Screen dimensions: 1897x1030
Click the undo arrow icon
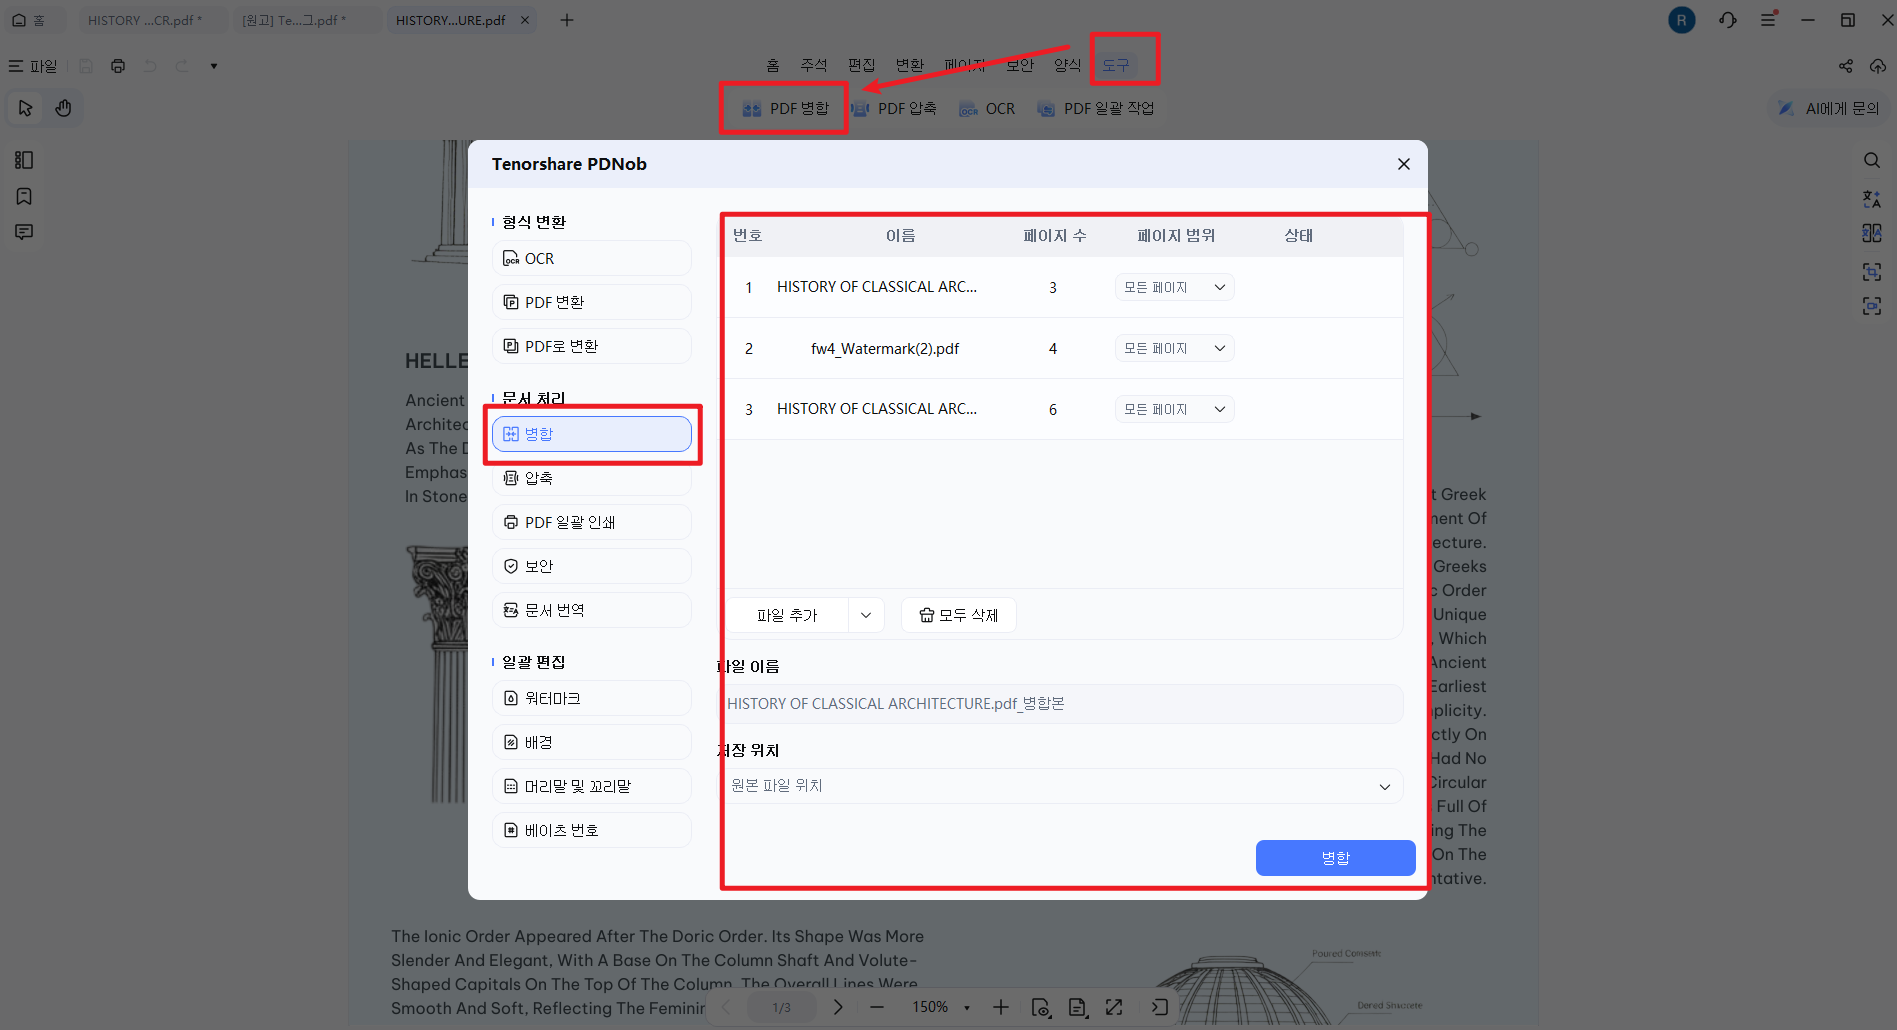150,66
